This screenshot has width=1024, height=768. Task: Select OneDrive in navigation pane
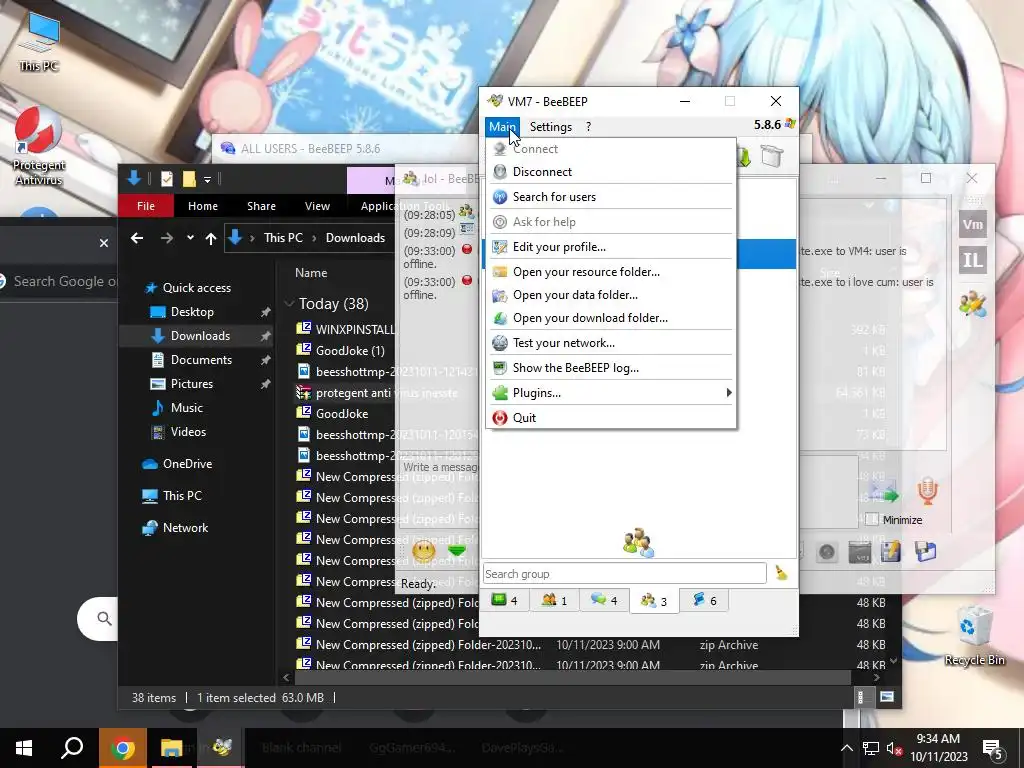pos(187,464)
